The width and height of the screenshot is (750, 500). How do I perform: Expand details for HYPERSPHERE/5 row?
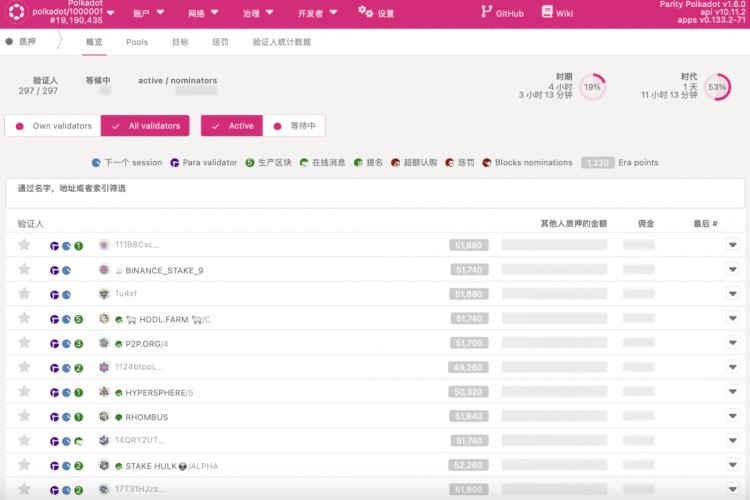click(733, 392)
